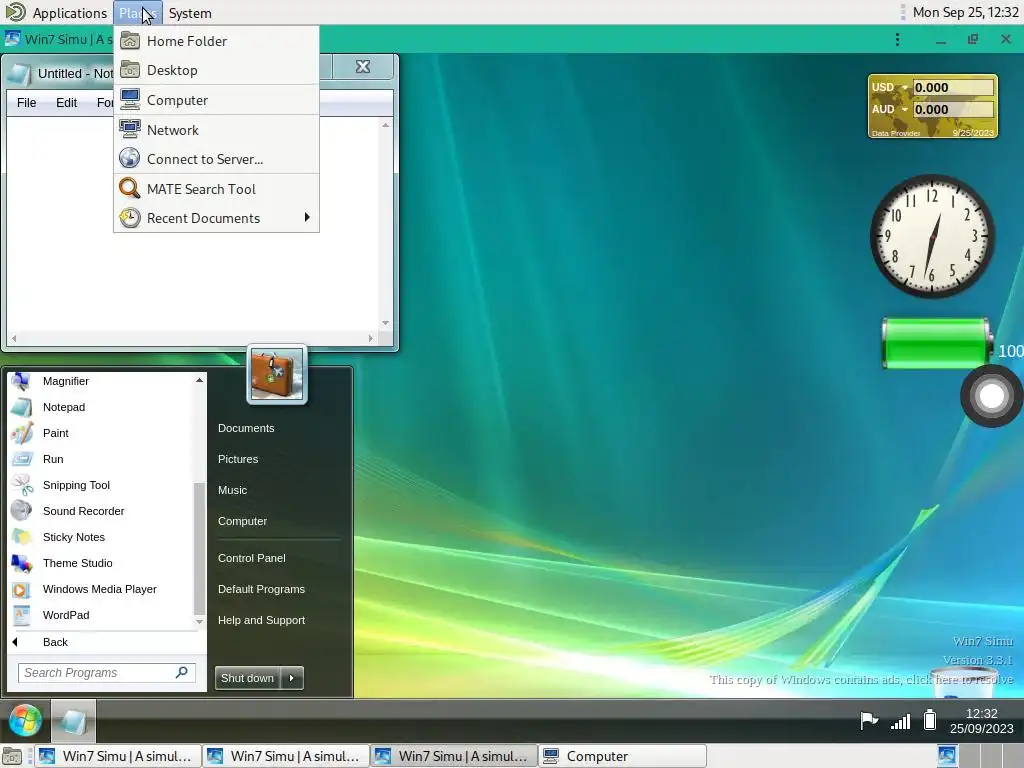This screenshot has height=768, width=1024.
Task: Open Home Folder in Places menu
Action: 216,41
